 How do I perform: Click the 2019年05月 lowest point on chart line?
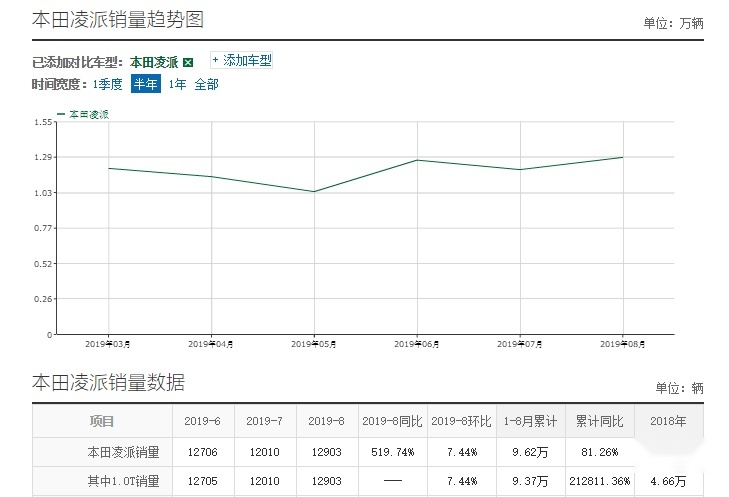tap(314, 192)
